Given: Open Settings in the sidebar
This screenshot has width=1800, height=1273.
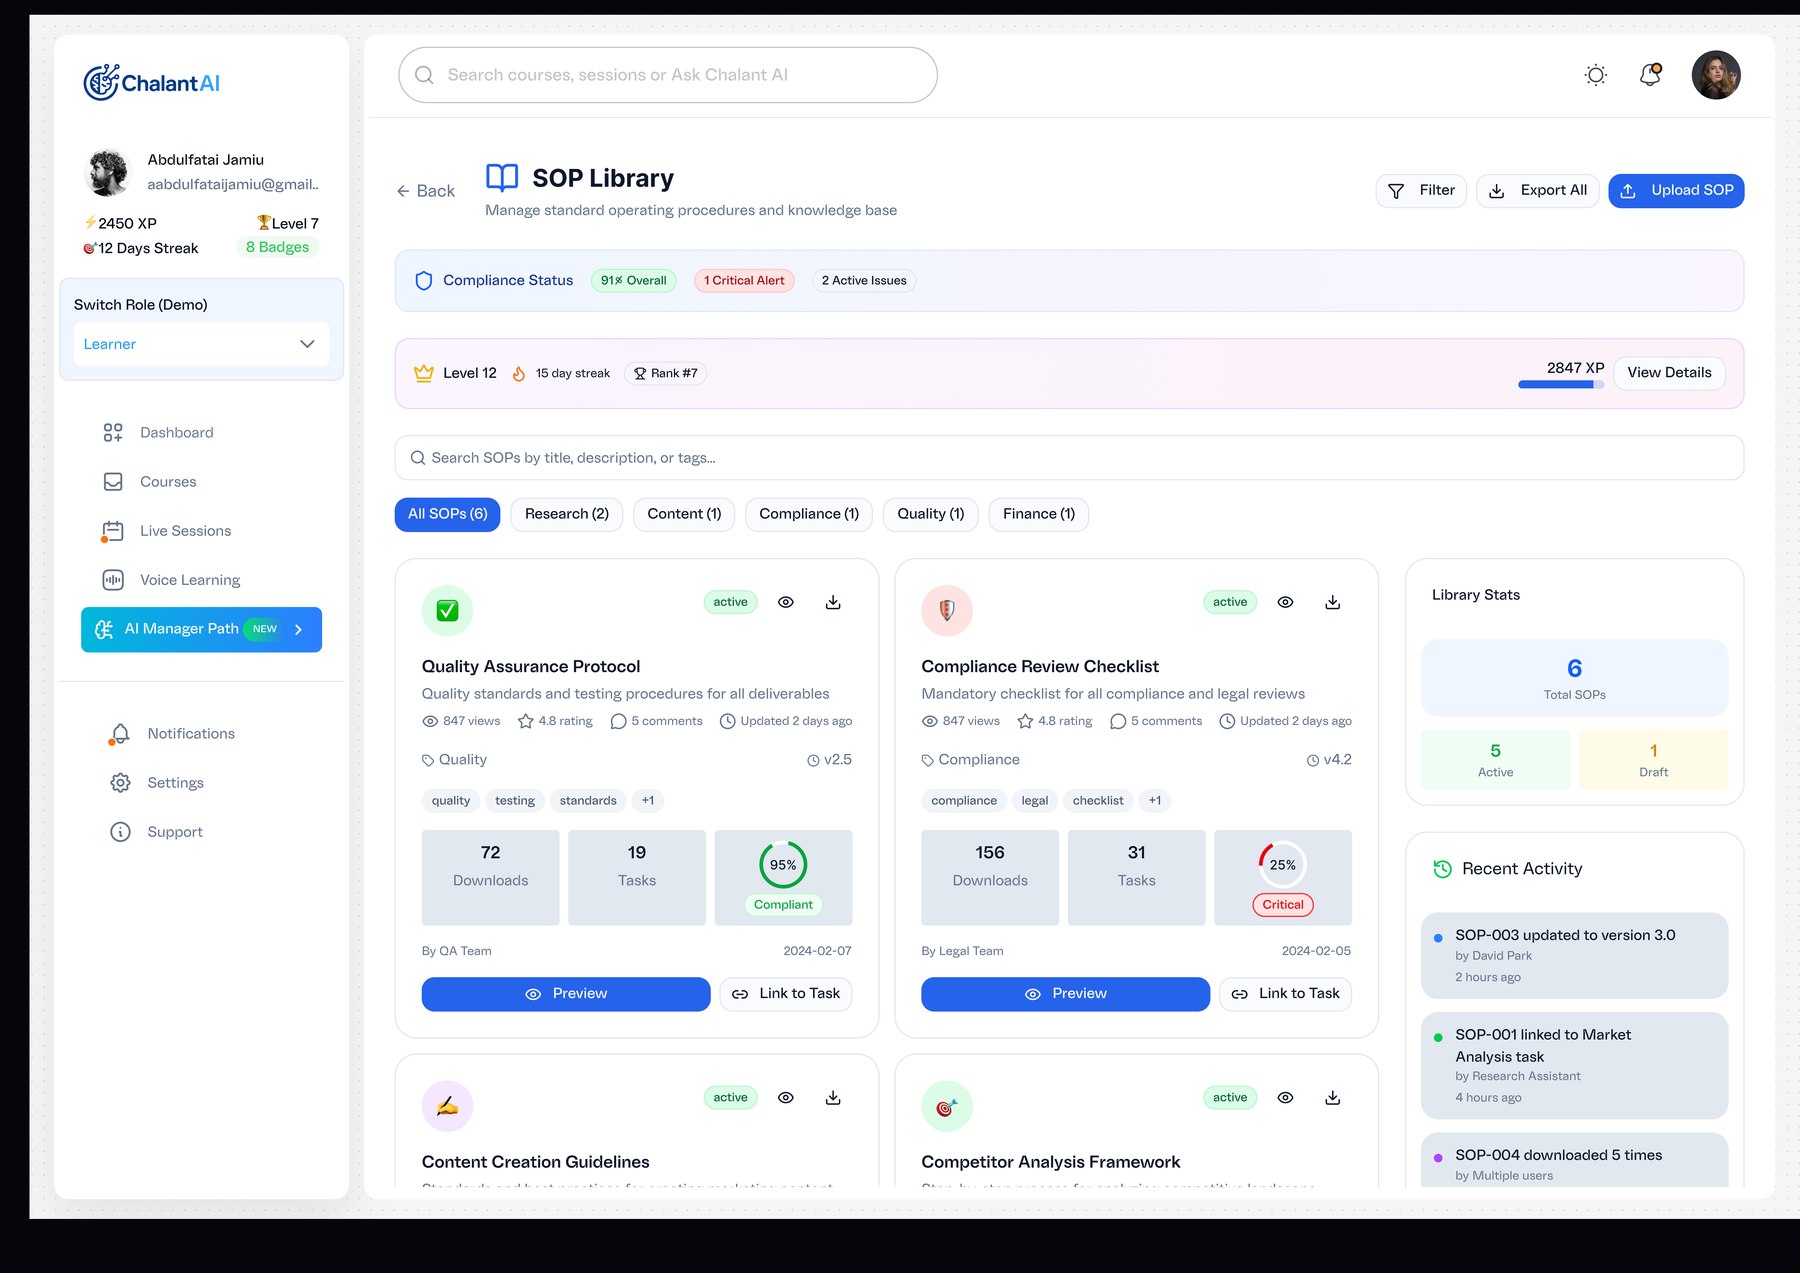Looking at the screenshot, I should click(175, 782).
